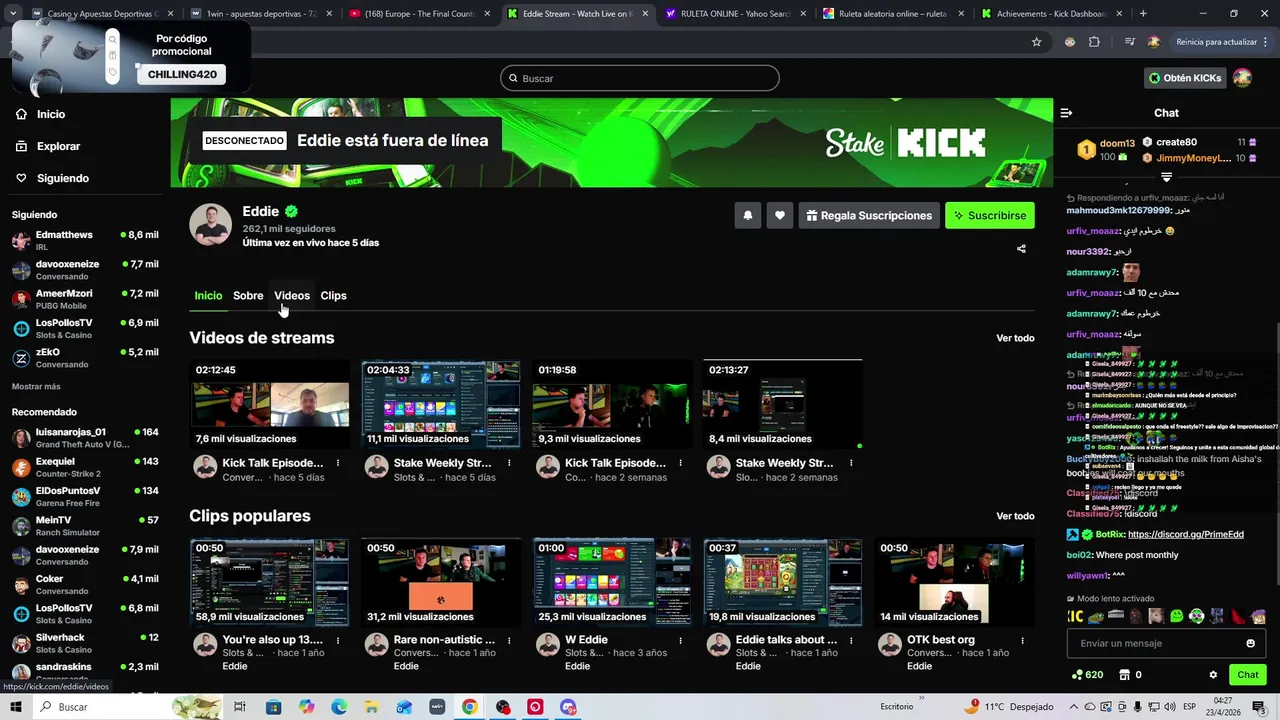The height and width of the screenshot is (720, 1280).
Task: Go to the Inicio channel tab
Action: tap(208, 295)
